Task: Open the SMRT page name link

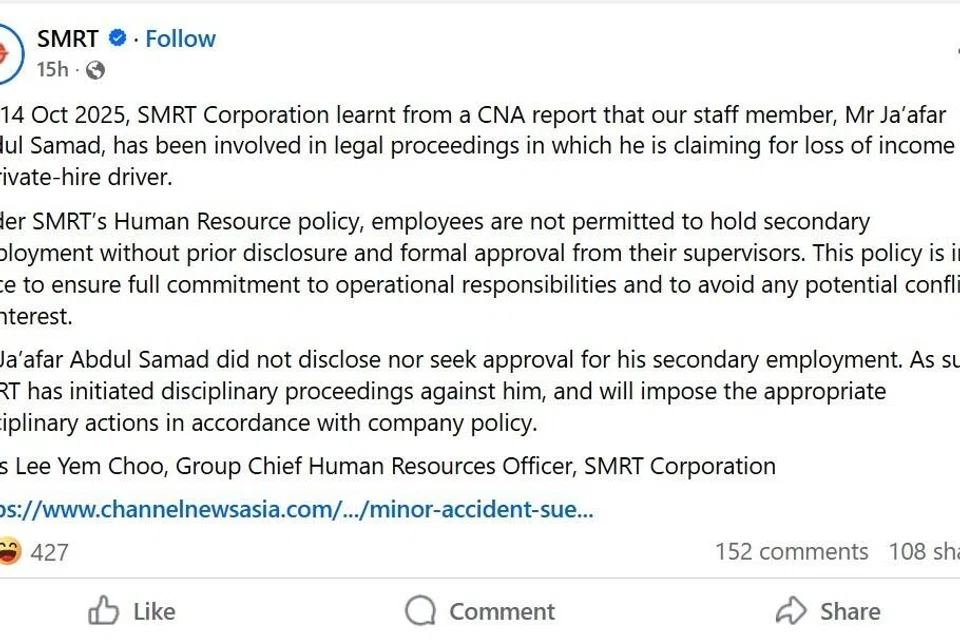Action: coord(68,39)
